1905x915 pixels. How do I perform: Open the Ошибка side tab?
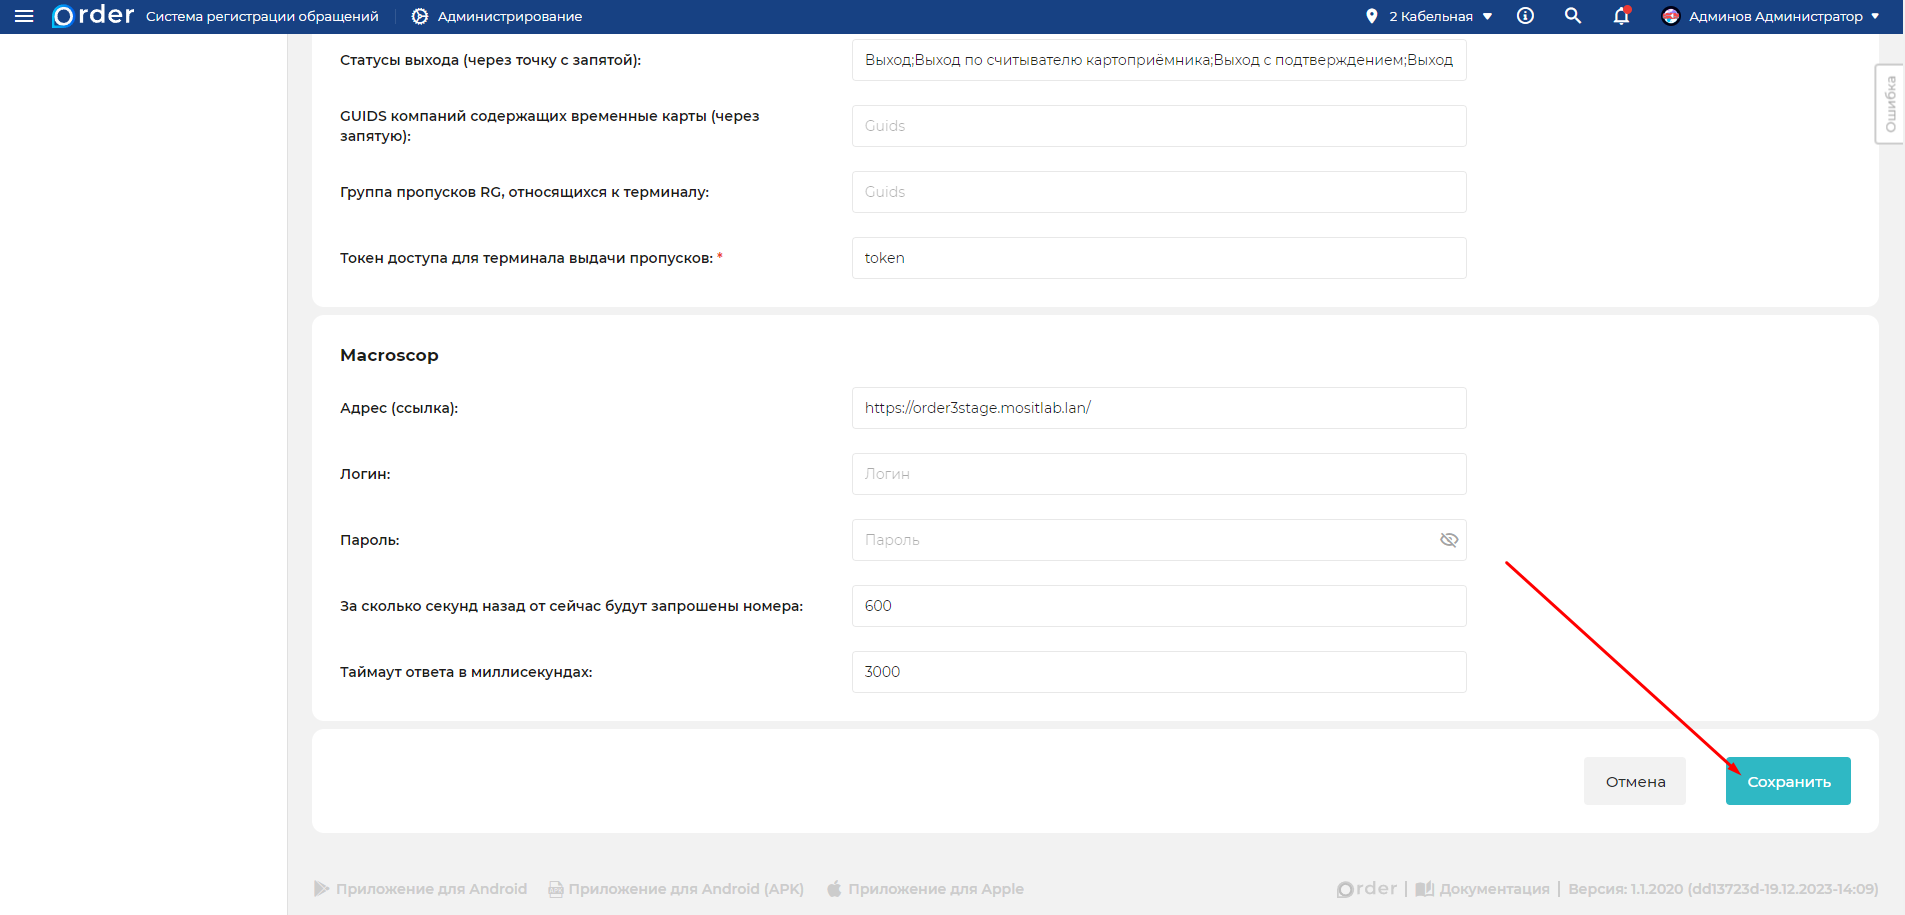click(x=1890, y=104)
